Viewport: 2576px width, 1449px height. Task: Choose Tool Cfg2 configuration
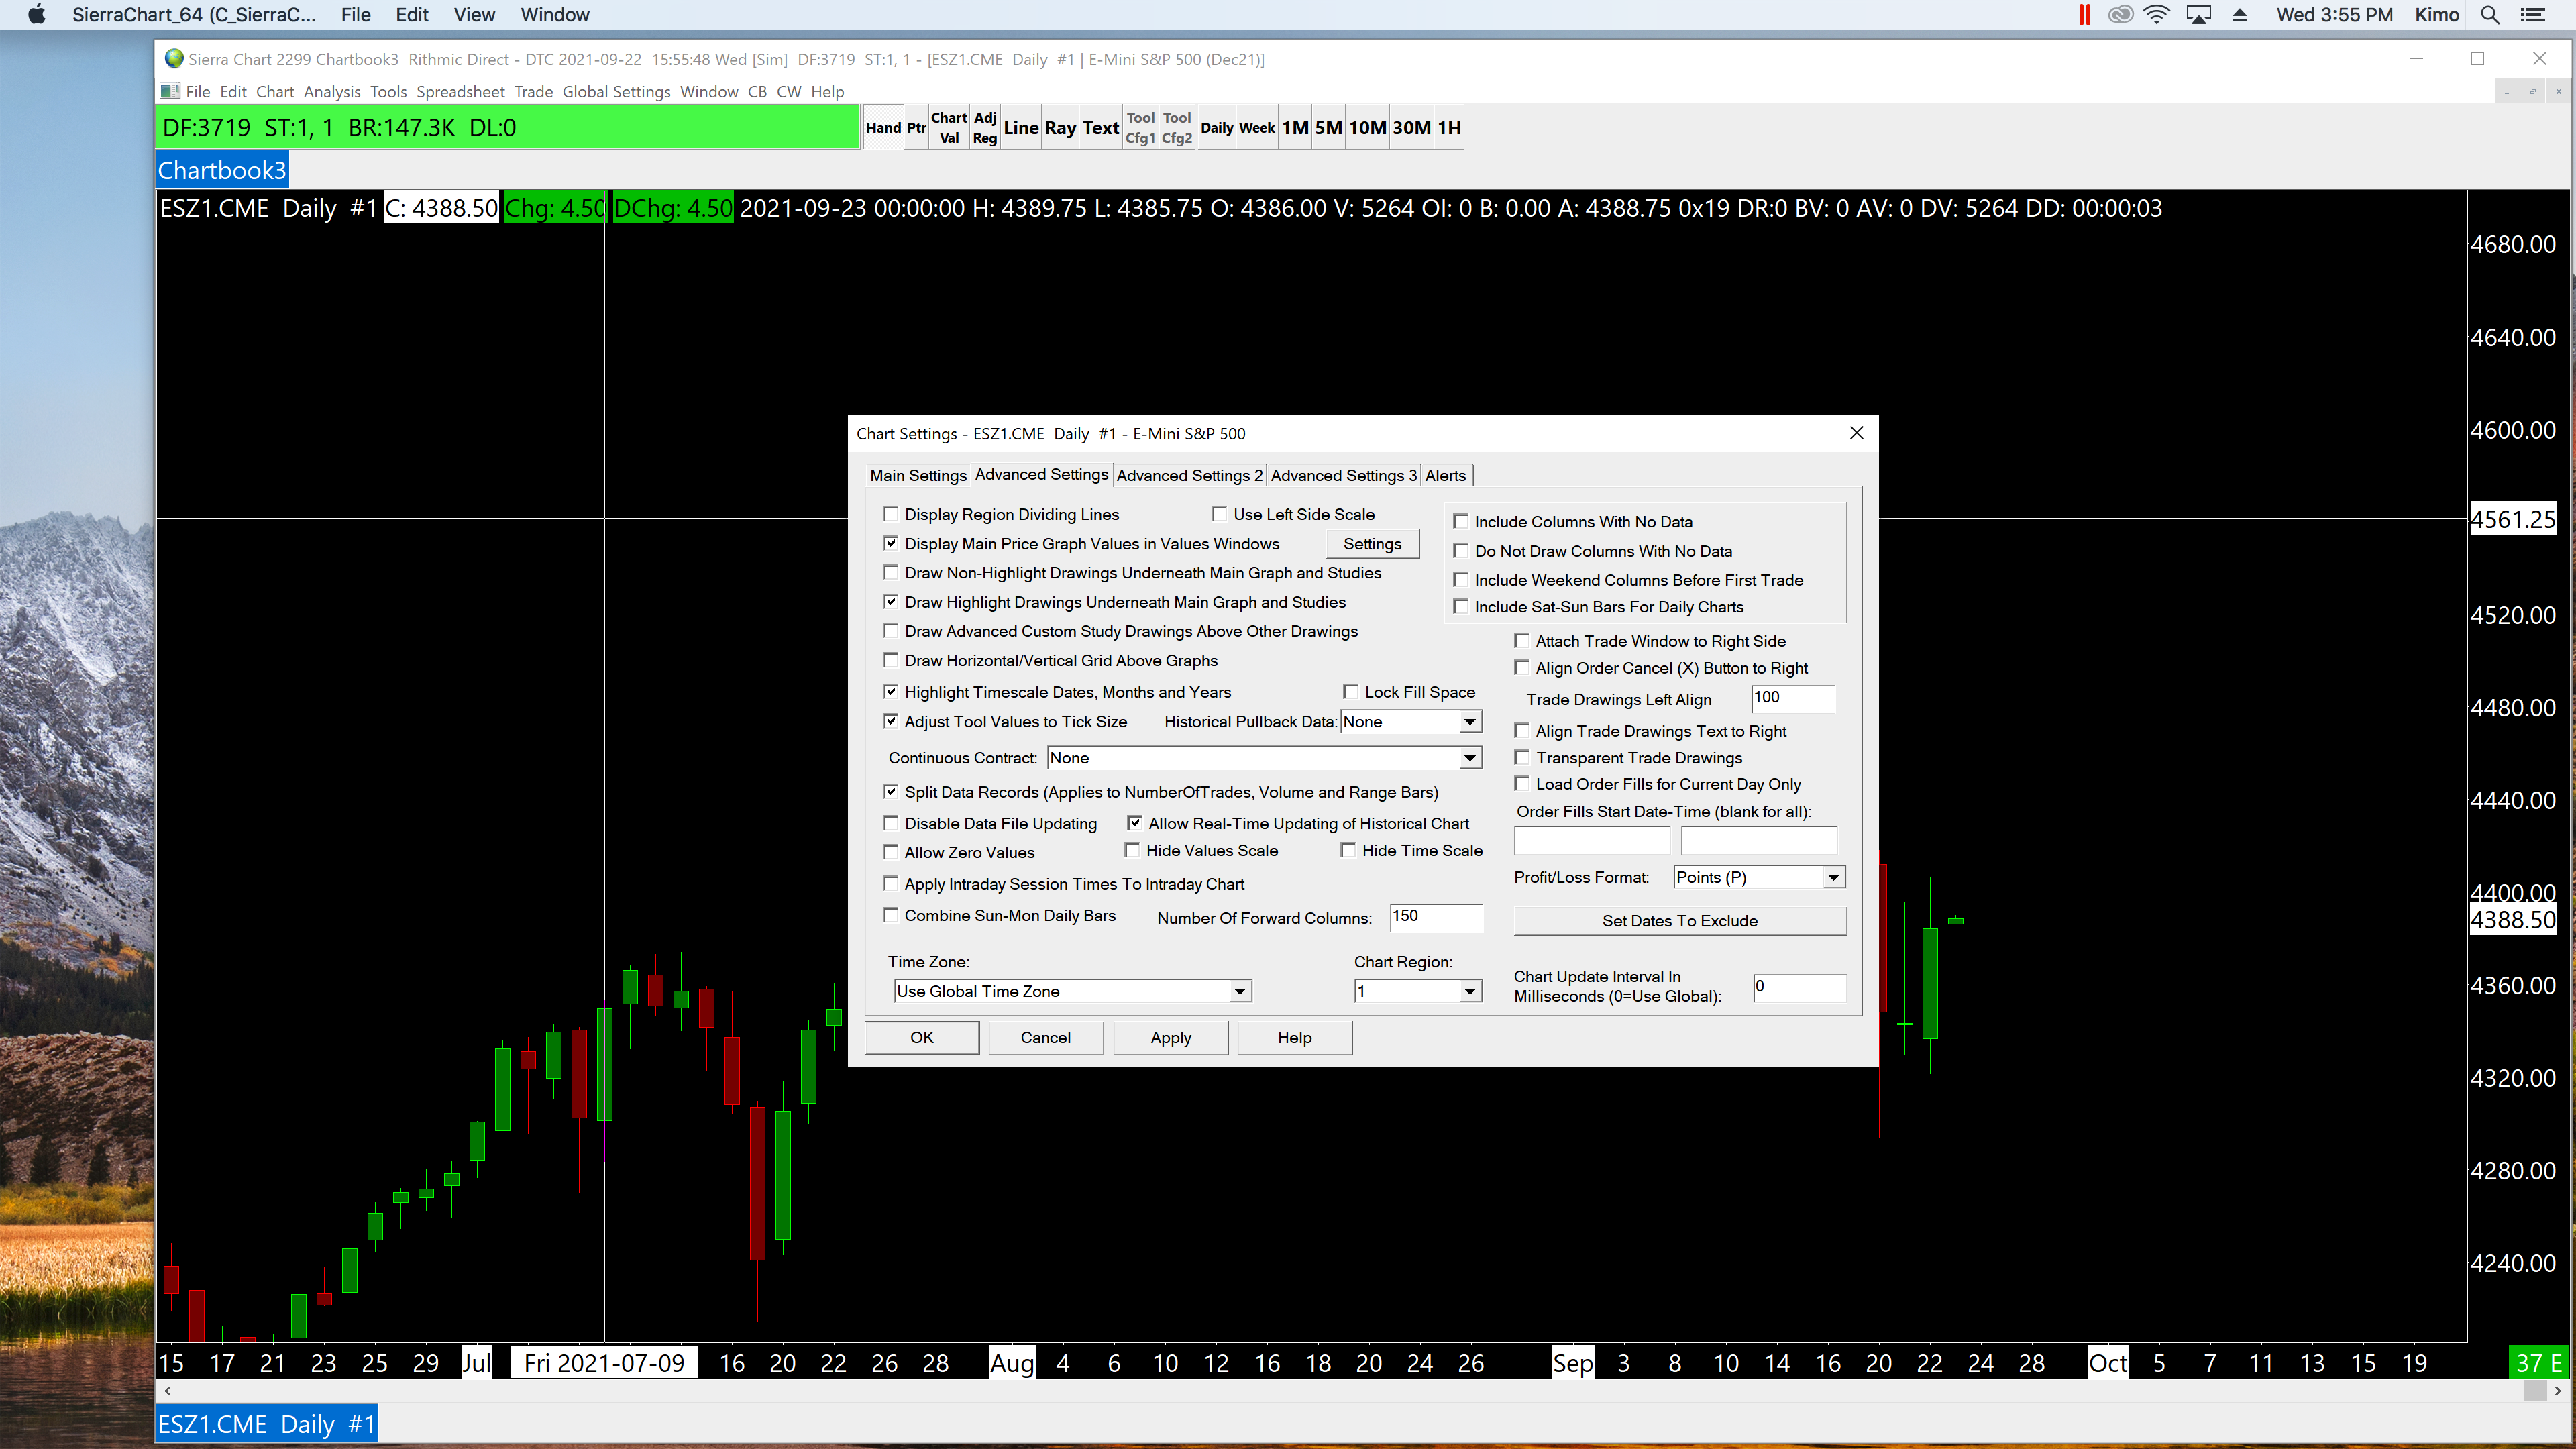pos(1177,128)
